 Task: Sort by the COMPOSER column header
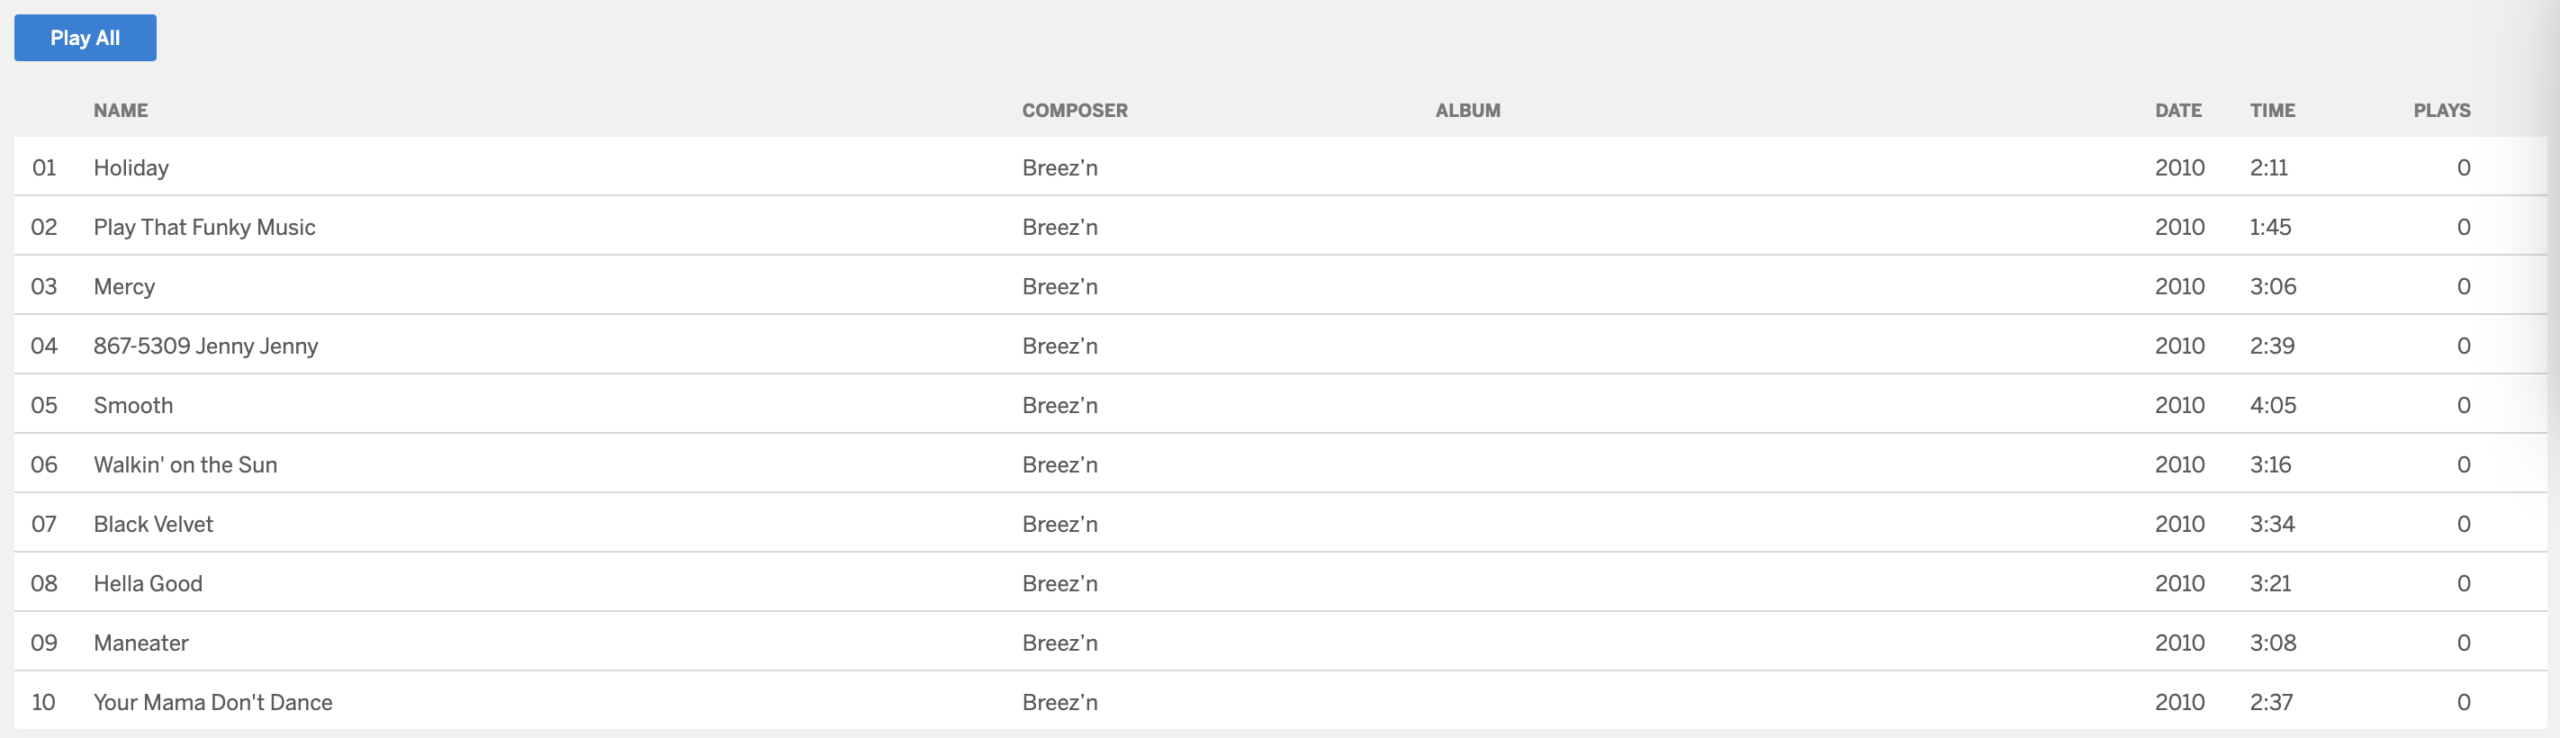pos(1074,110)
